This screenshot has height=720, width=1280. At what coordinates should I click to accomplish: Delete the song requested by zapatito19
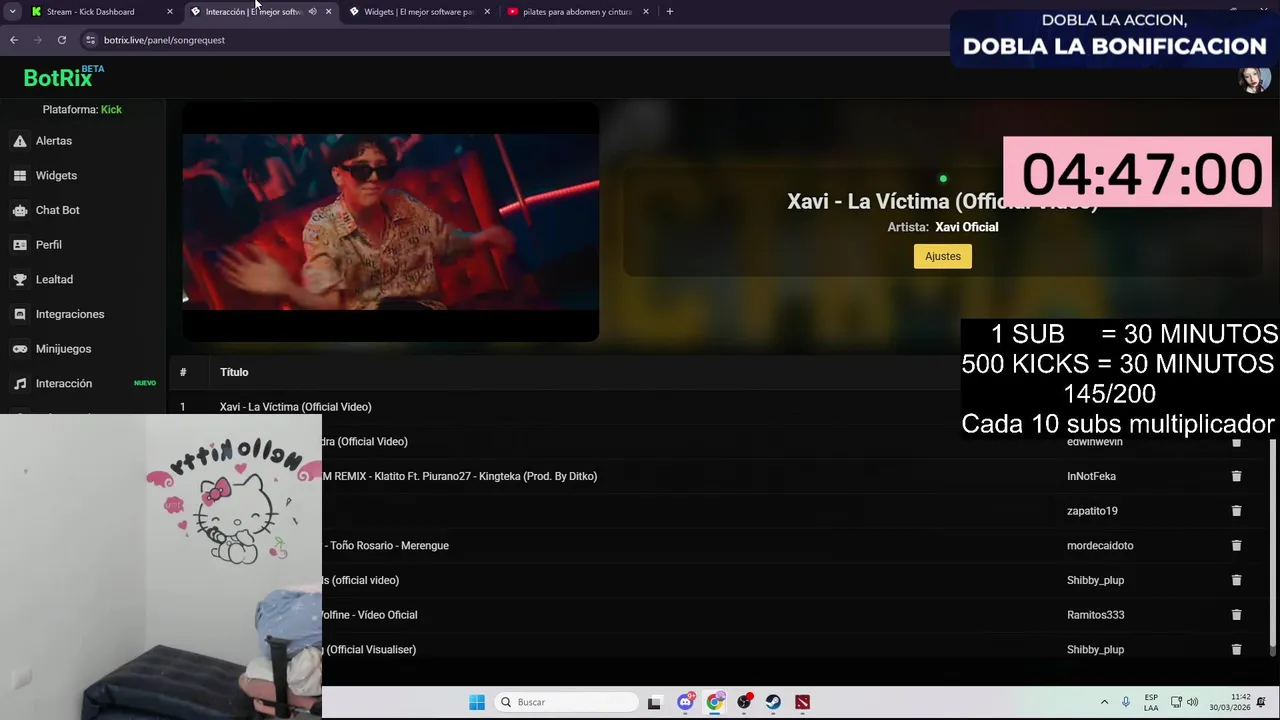[x=1236, y=511]
